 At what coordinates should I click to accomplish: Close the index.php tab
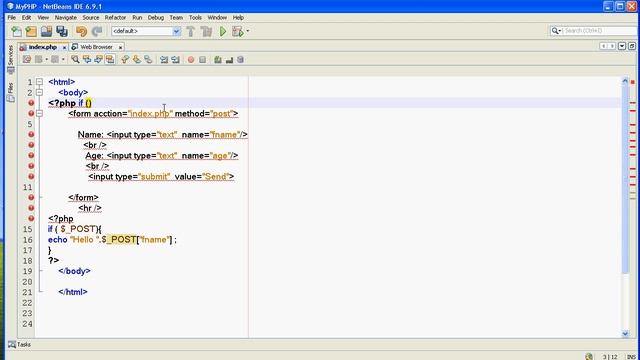coord(64,47)
